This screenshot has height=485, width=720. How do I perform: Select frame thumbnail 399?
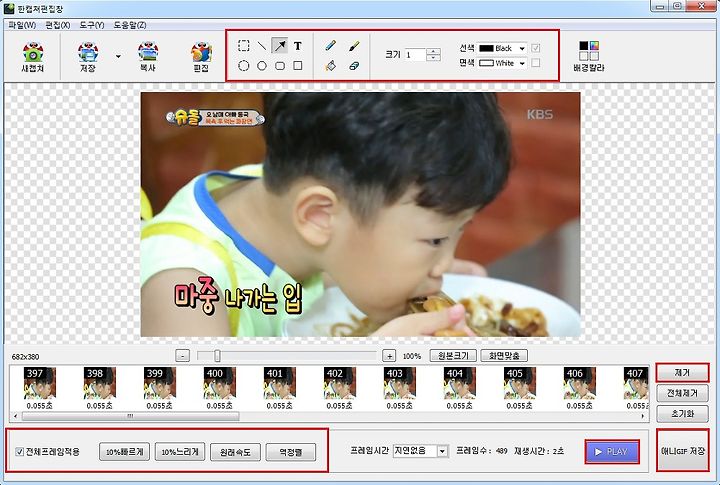160,383
